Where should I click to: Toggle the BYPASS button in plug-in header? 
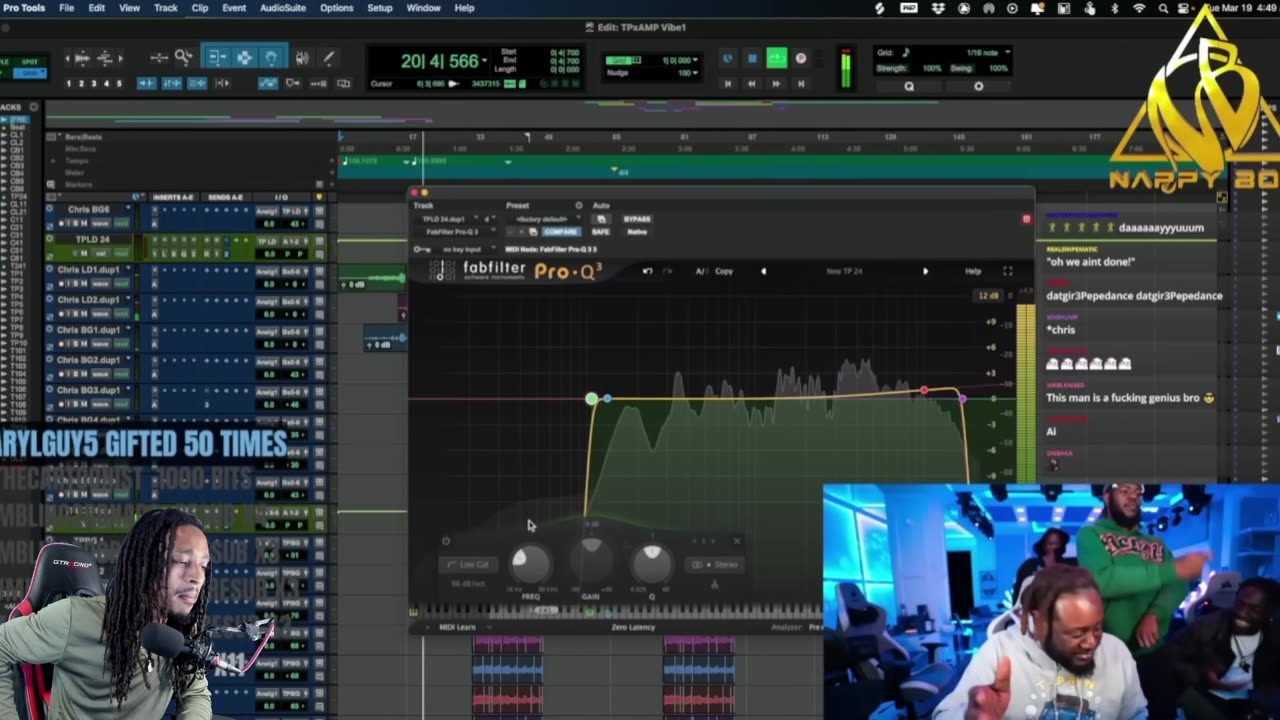click(637, 219)
